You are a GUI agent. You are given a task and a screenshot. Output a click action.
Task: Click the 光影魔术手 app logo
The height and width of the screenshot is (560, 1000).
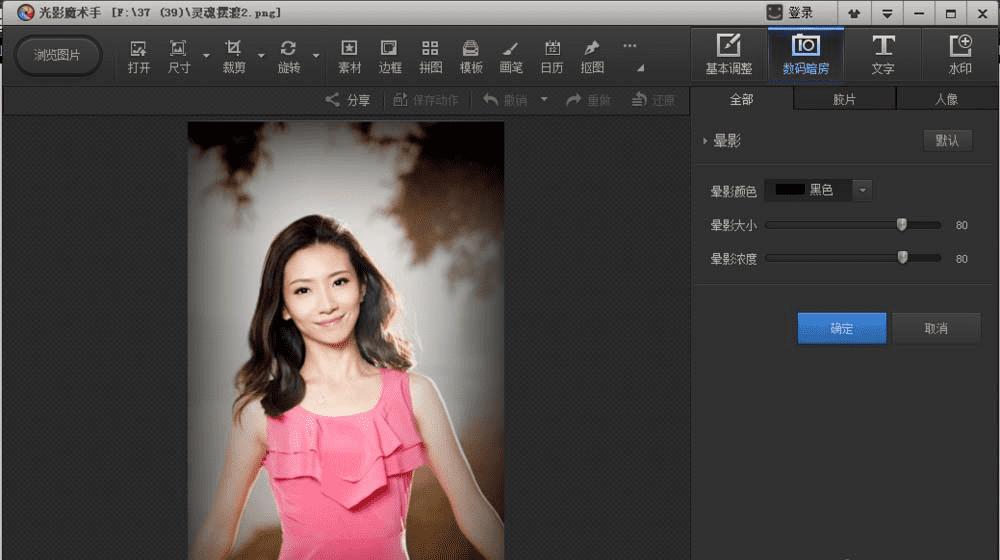[26, 12]
